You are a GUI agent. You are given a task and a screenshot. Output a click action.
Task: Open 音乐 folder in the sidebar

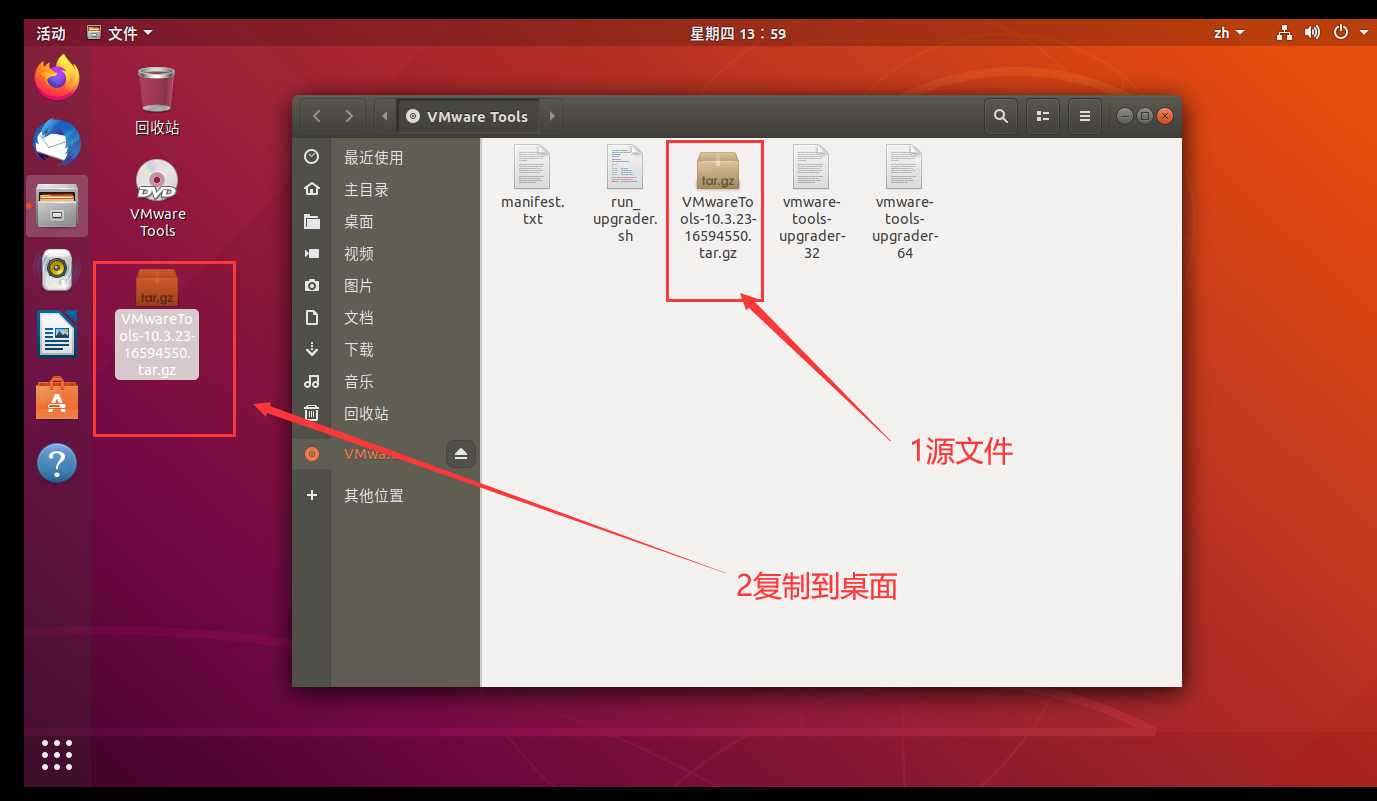pyautogui.click(x=385, y=381)
